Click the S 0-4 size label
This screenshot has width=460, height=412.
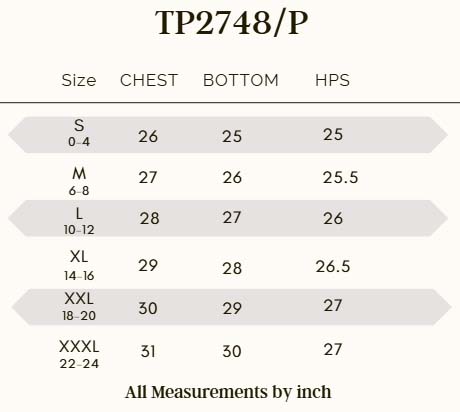[x=79, y=133]
